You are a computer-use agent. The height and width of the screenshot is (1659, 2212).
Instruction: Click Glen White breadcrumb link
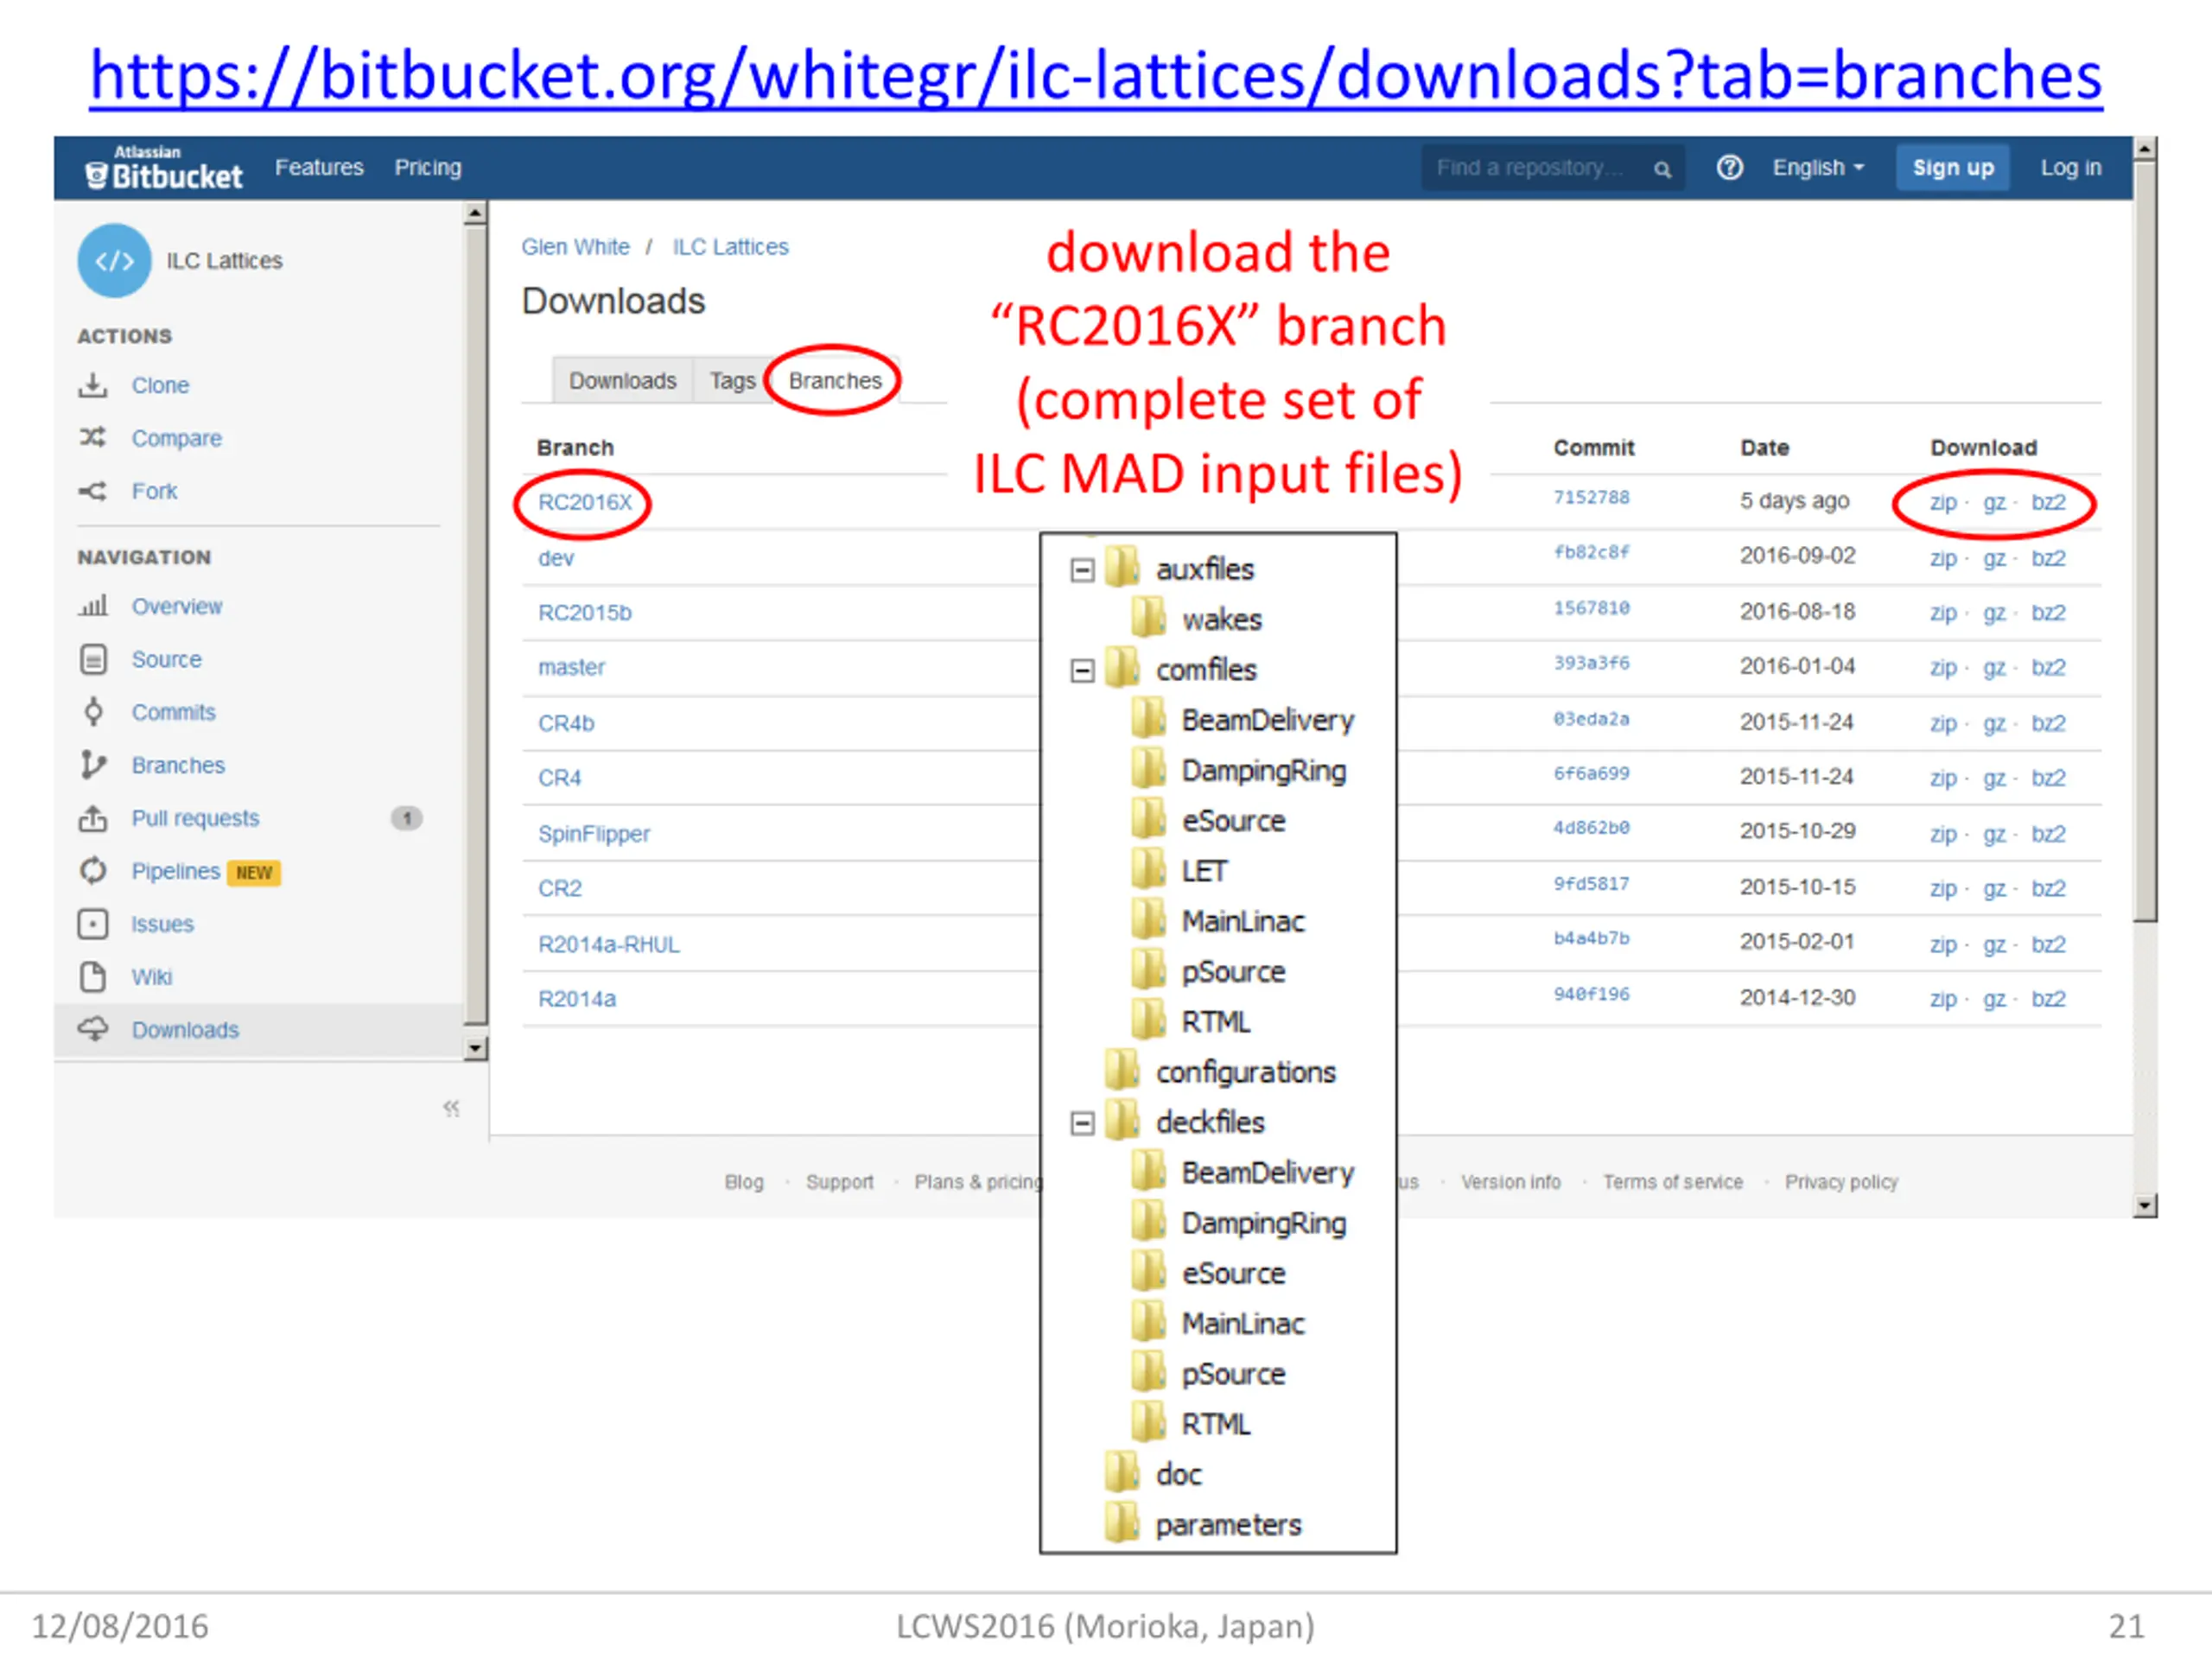[575, 246]
